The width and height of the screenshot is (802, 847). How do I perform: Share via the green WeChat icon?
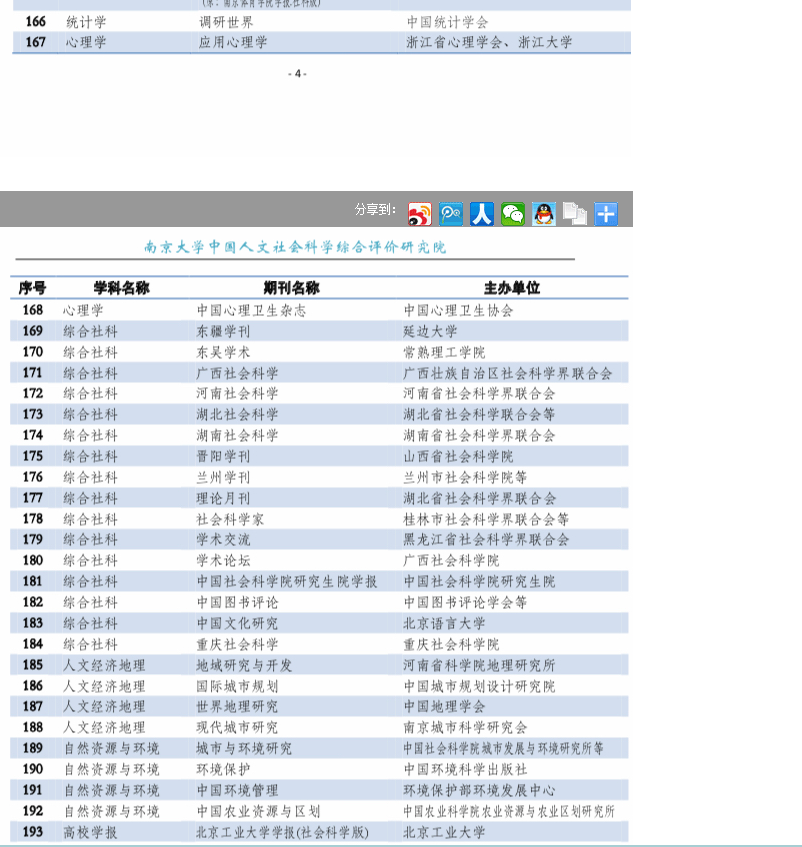point(513,214)
